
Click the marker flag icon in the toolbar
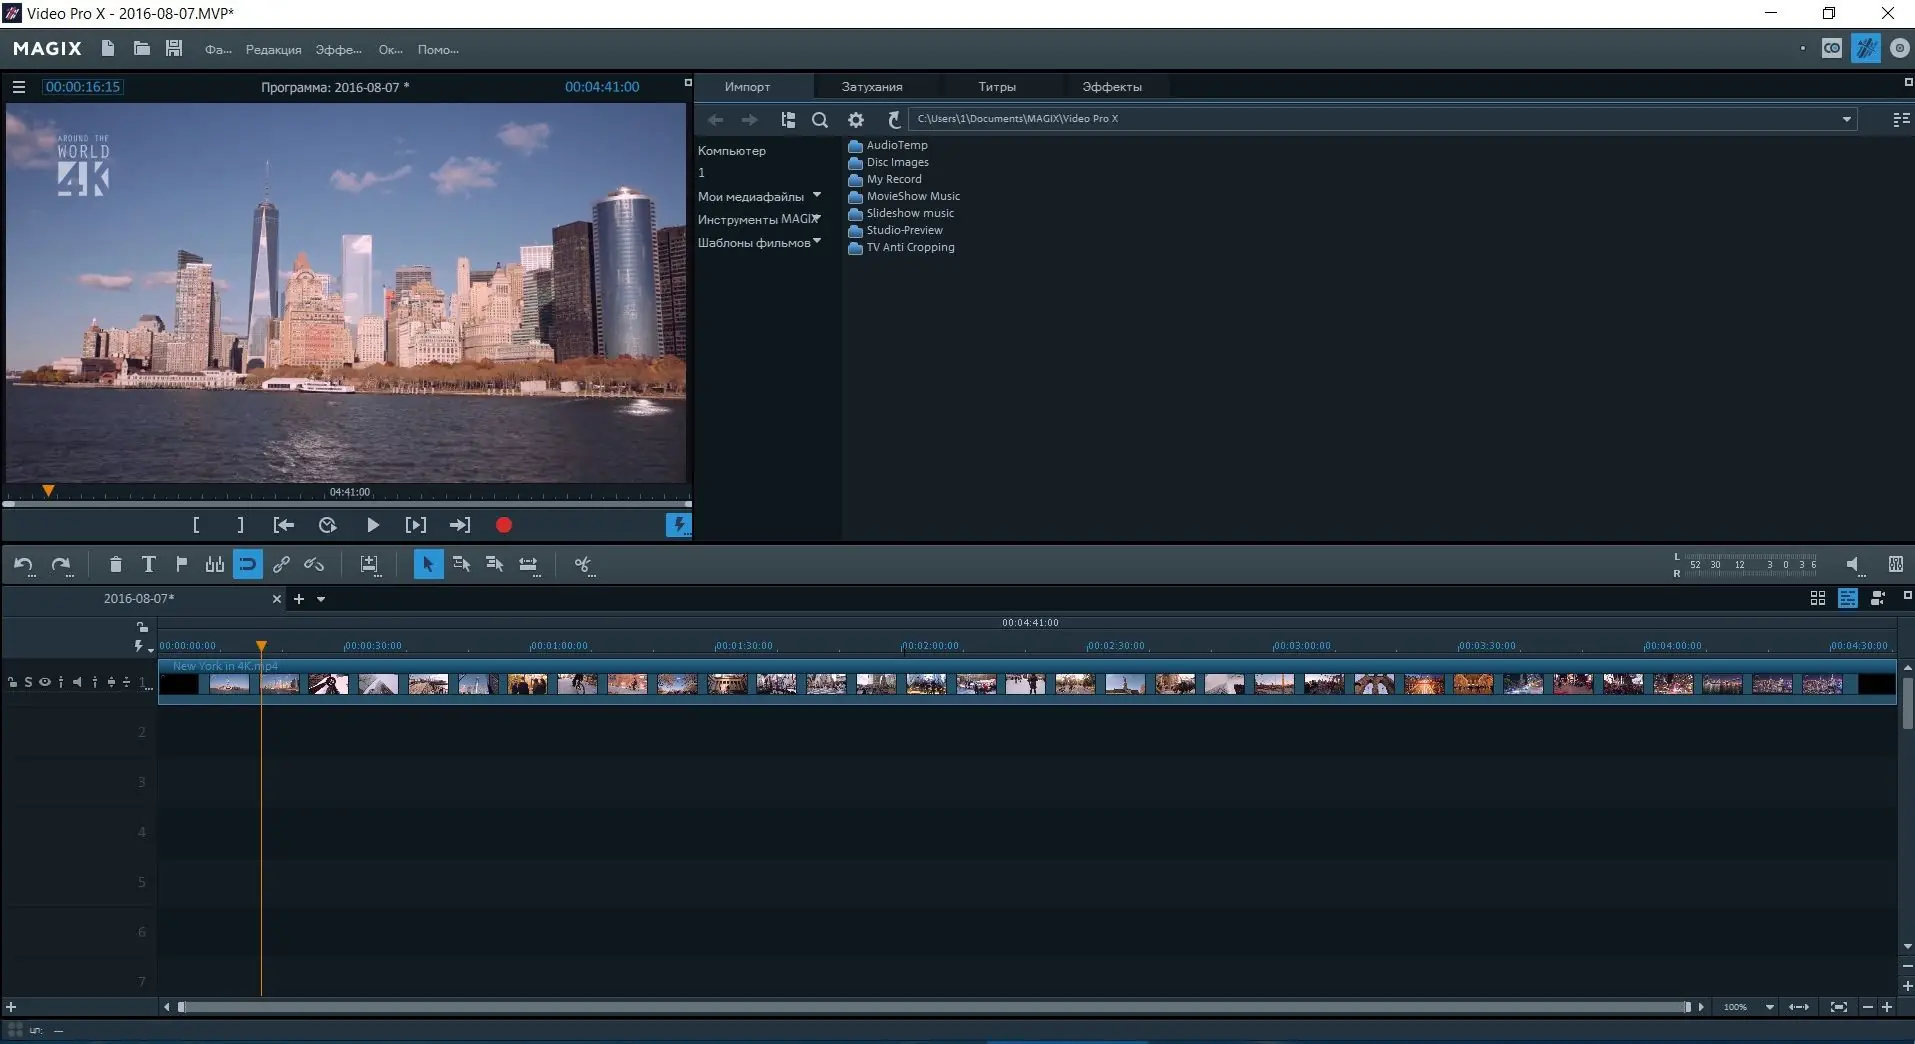(181, 564)
